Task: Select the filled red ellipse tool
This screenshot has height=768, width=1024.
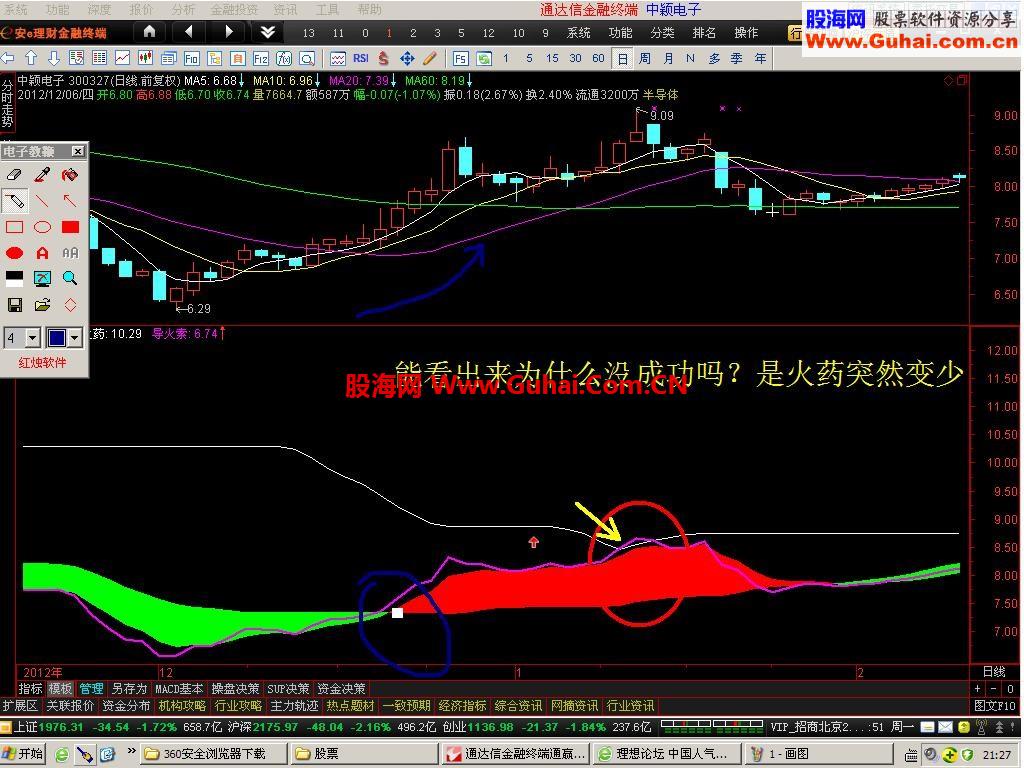Action: 14,253
